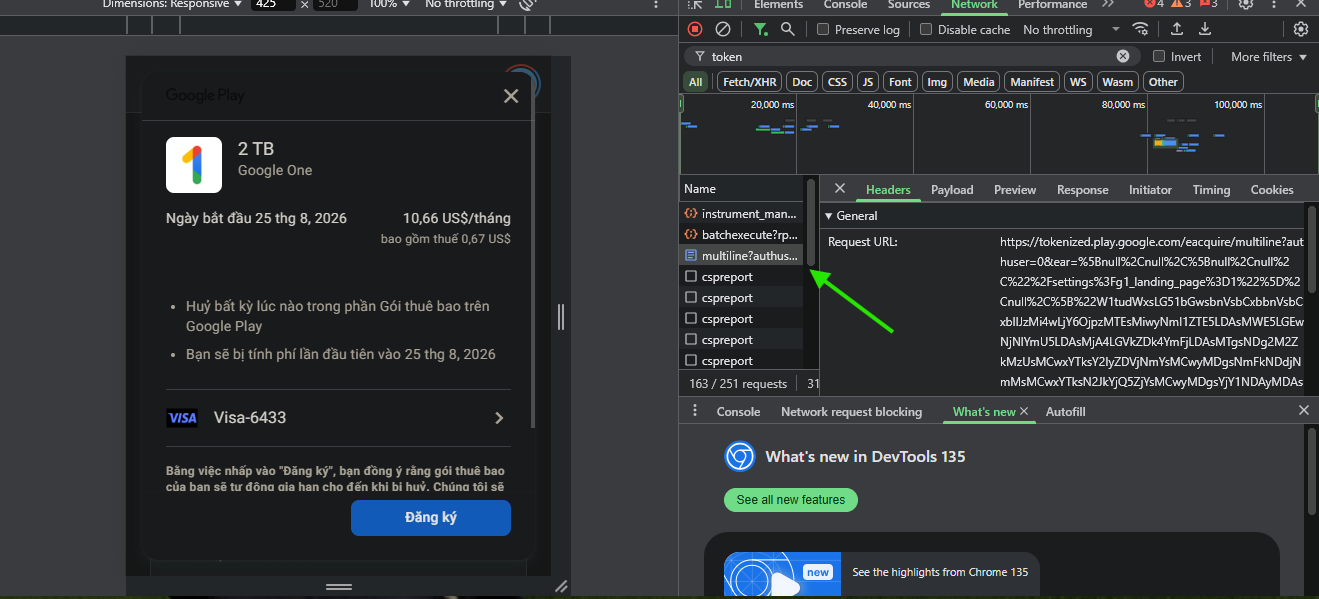Screen dimensions: 1319x599
Task: Click the export HAR download icon
Action: (1205, 30)
